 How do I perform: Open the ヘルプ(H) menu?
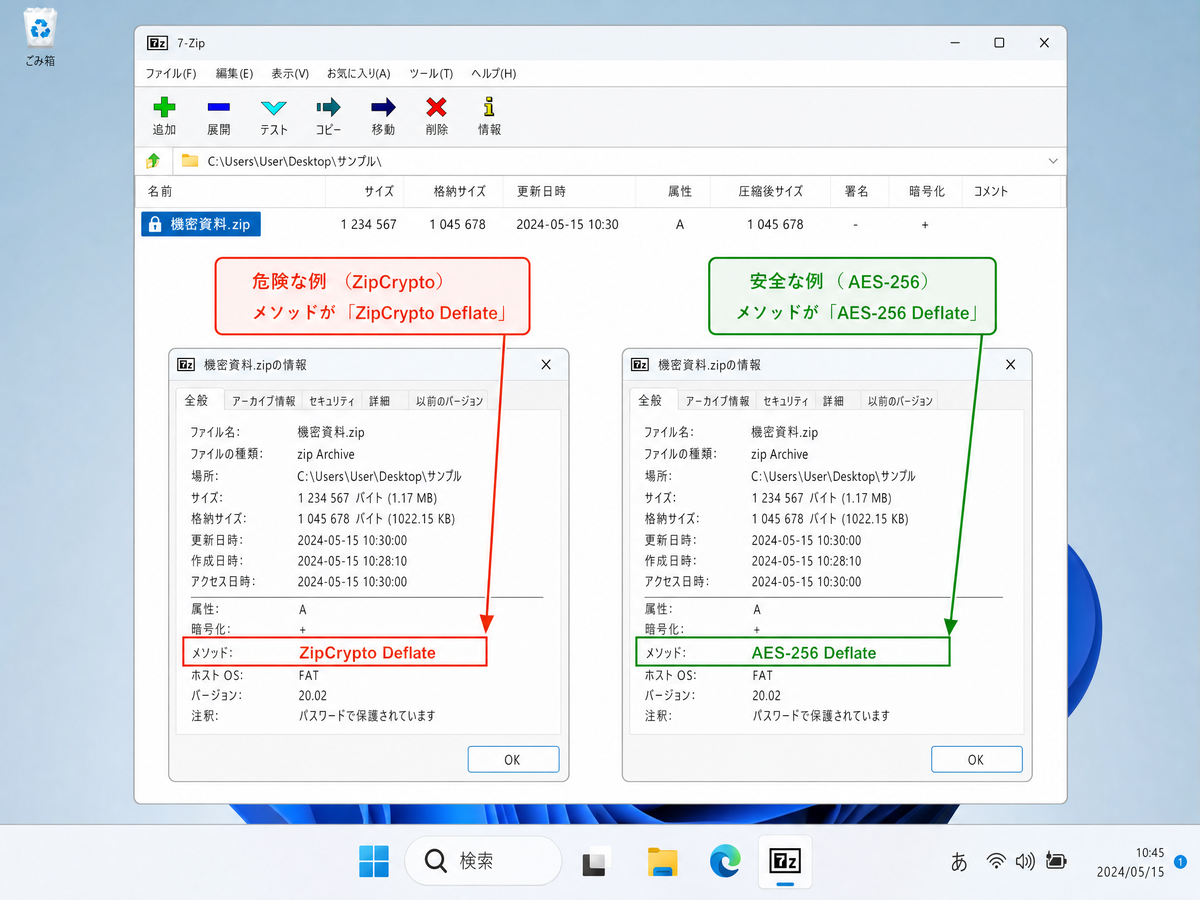point(493,74)
